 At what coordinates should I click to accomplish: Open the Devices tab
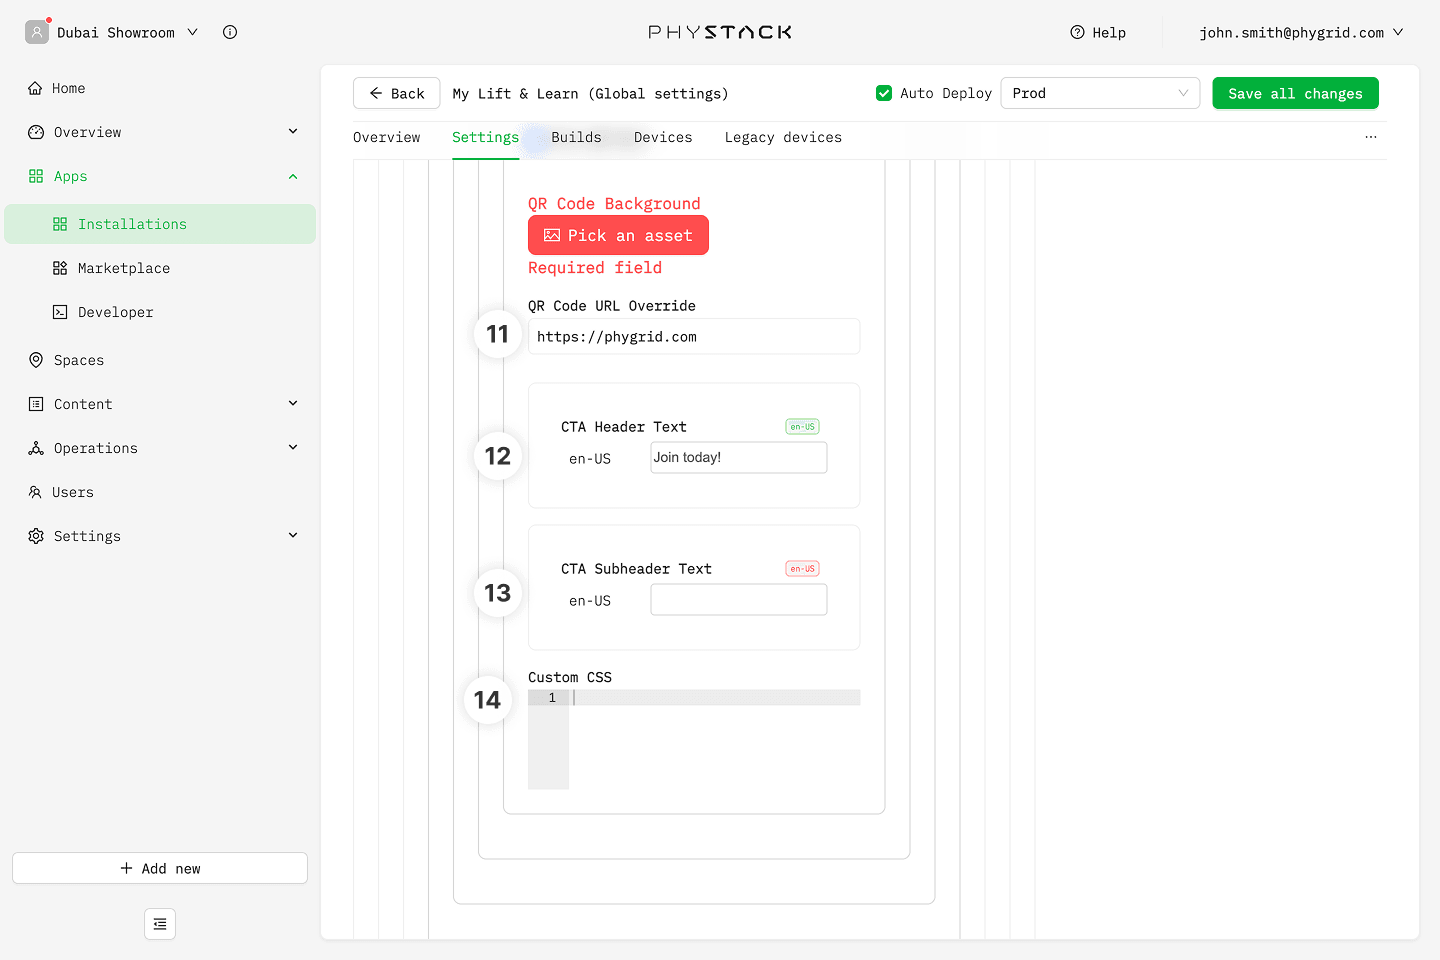point(663,137)
